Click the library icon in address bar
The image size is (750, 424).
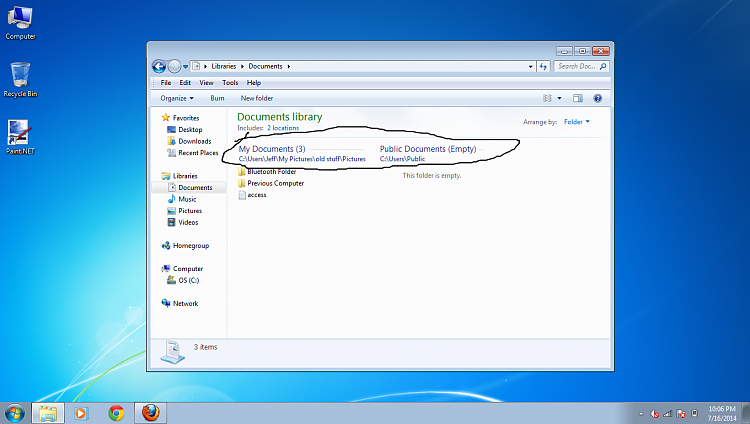[196, 66]
